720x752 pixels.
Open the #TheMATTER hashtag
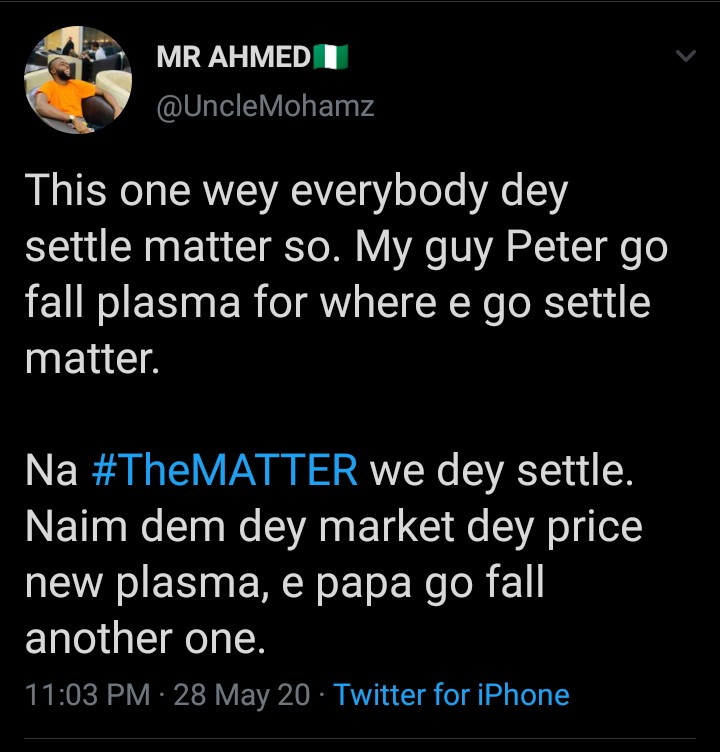[x=224, y=470]
